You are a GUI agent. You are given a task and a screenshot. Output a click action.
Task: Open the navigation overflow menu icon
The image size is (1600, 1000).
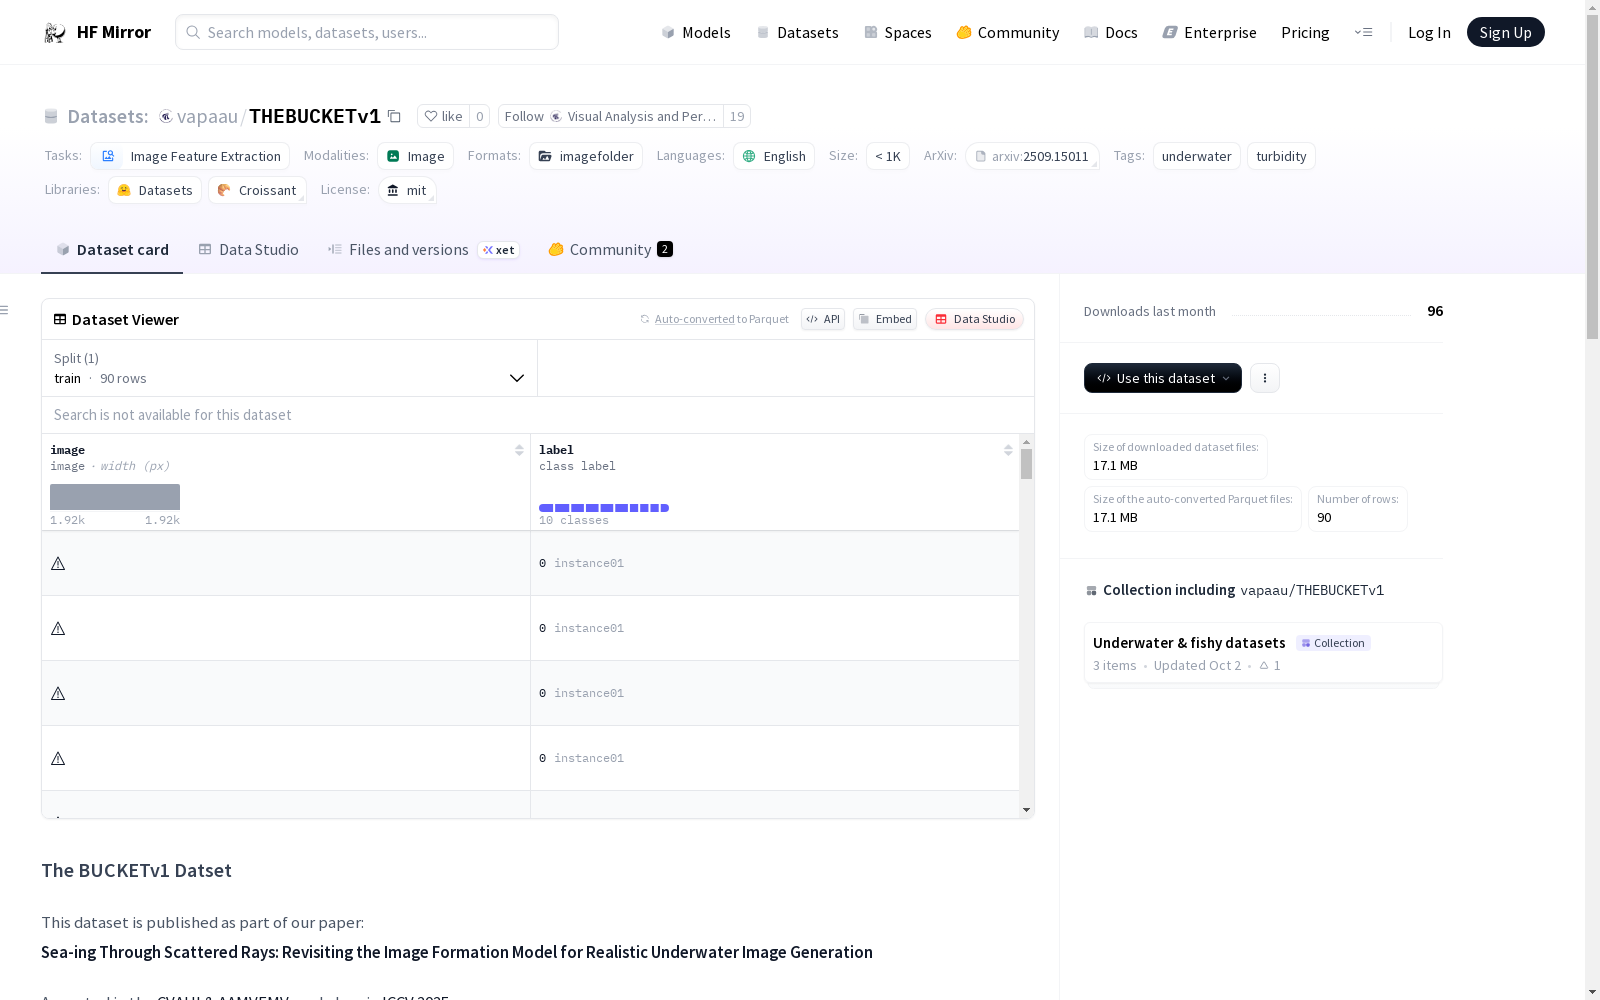(x=1363, y=32)
